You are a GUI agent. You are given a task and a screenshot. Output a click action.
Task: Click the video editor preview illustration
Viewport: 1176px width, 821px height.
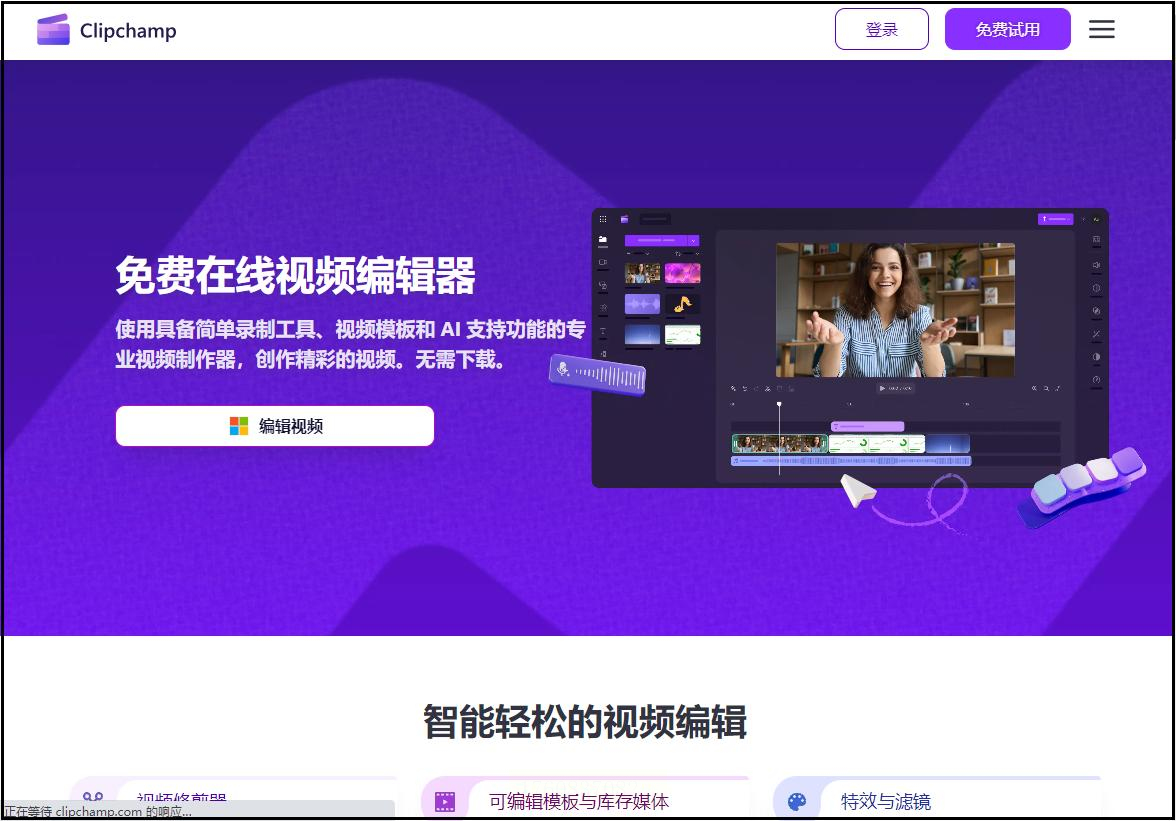[x=850, y=348]
